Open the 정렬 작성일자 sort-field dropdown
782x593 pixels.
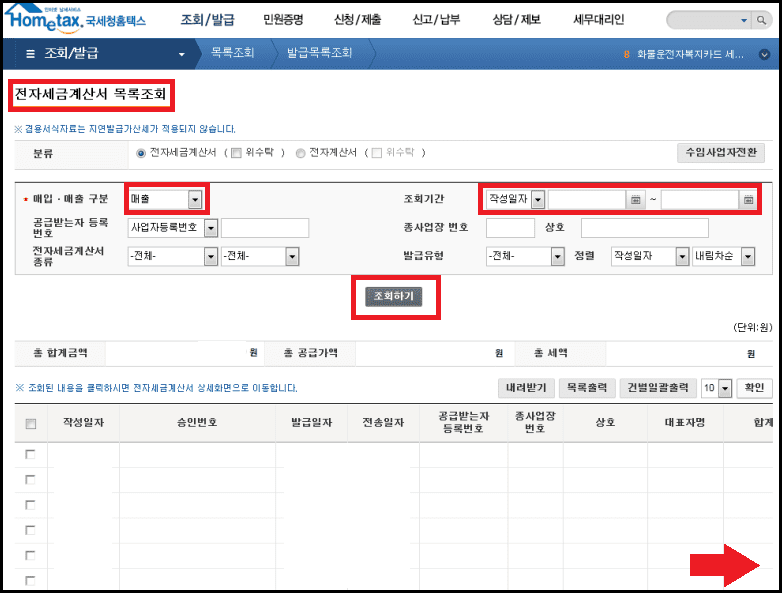coord(650,256)
